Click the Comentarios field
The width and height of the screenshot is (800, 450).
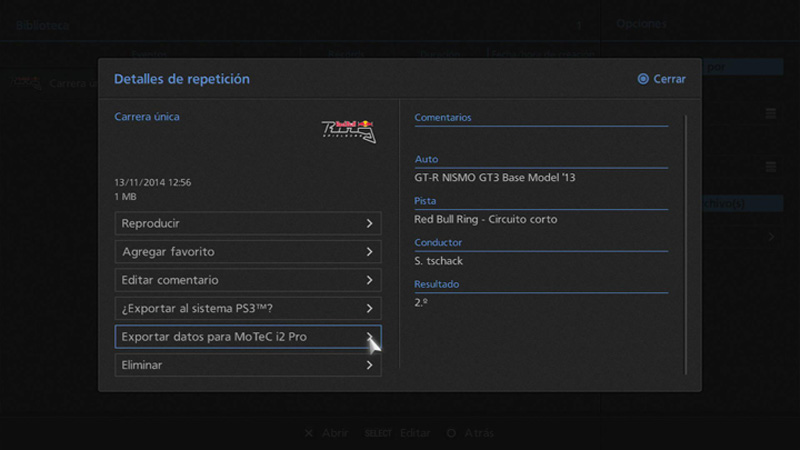pyautogui.click(x=540, y=118)
